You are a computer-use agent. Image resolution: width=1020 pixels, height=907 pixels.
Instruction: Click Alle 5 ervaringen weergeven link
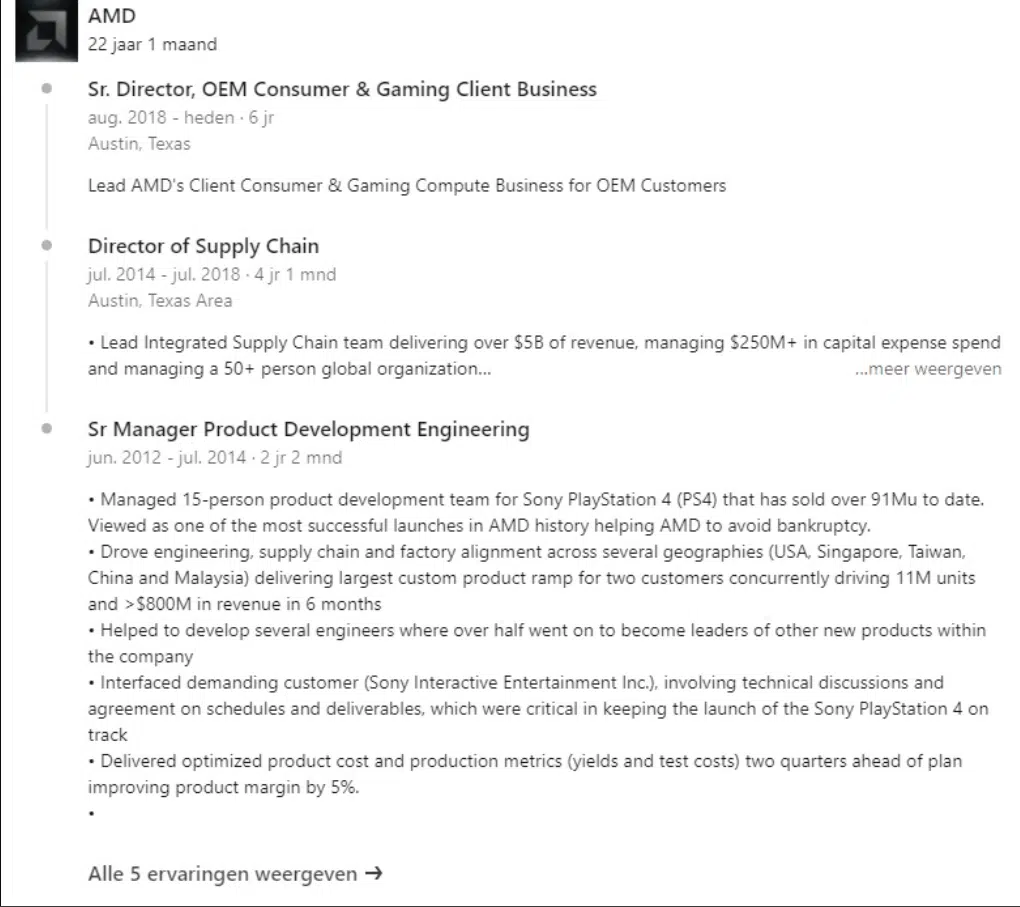pos(235,873)
